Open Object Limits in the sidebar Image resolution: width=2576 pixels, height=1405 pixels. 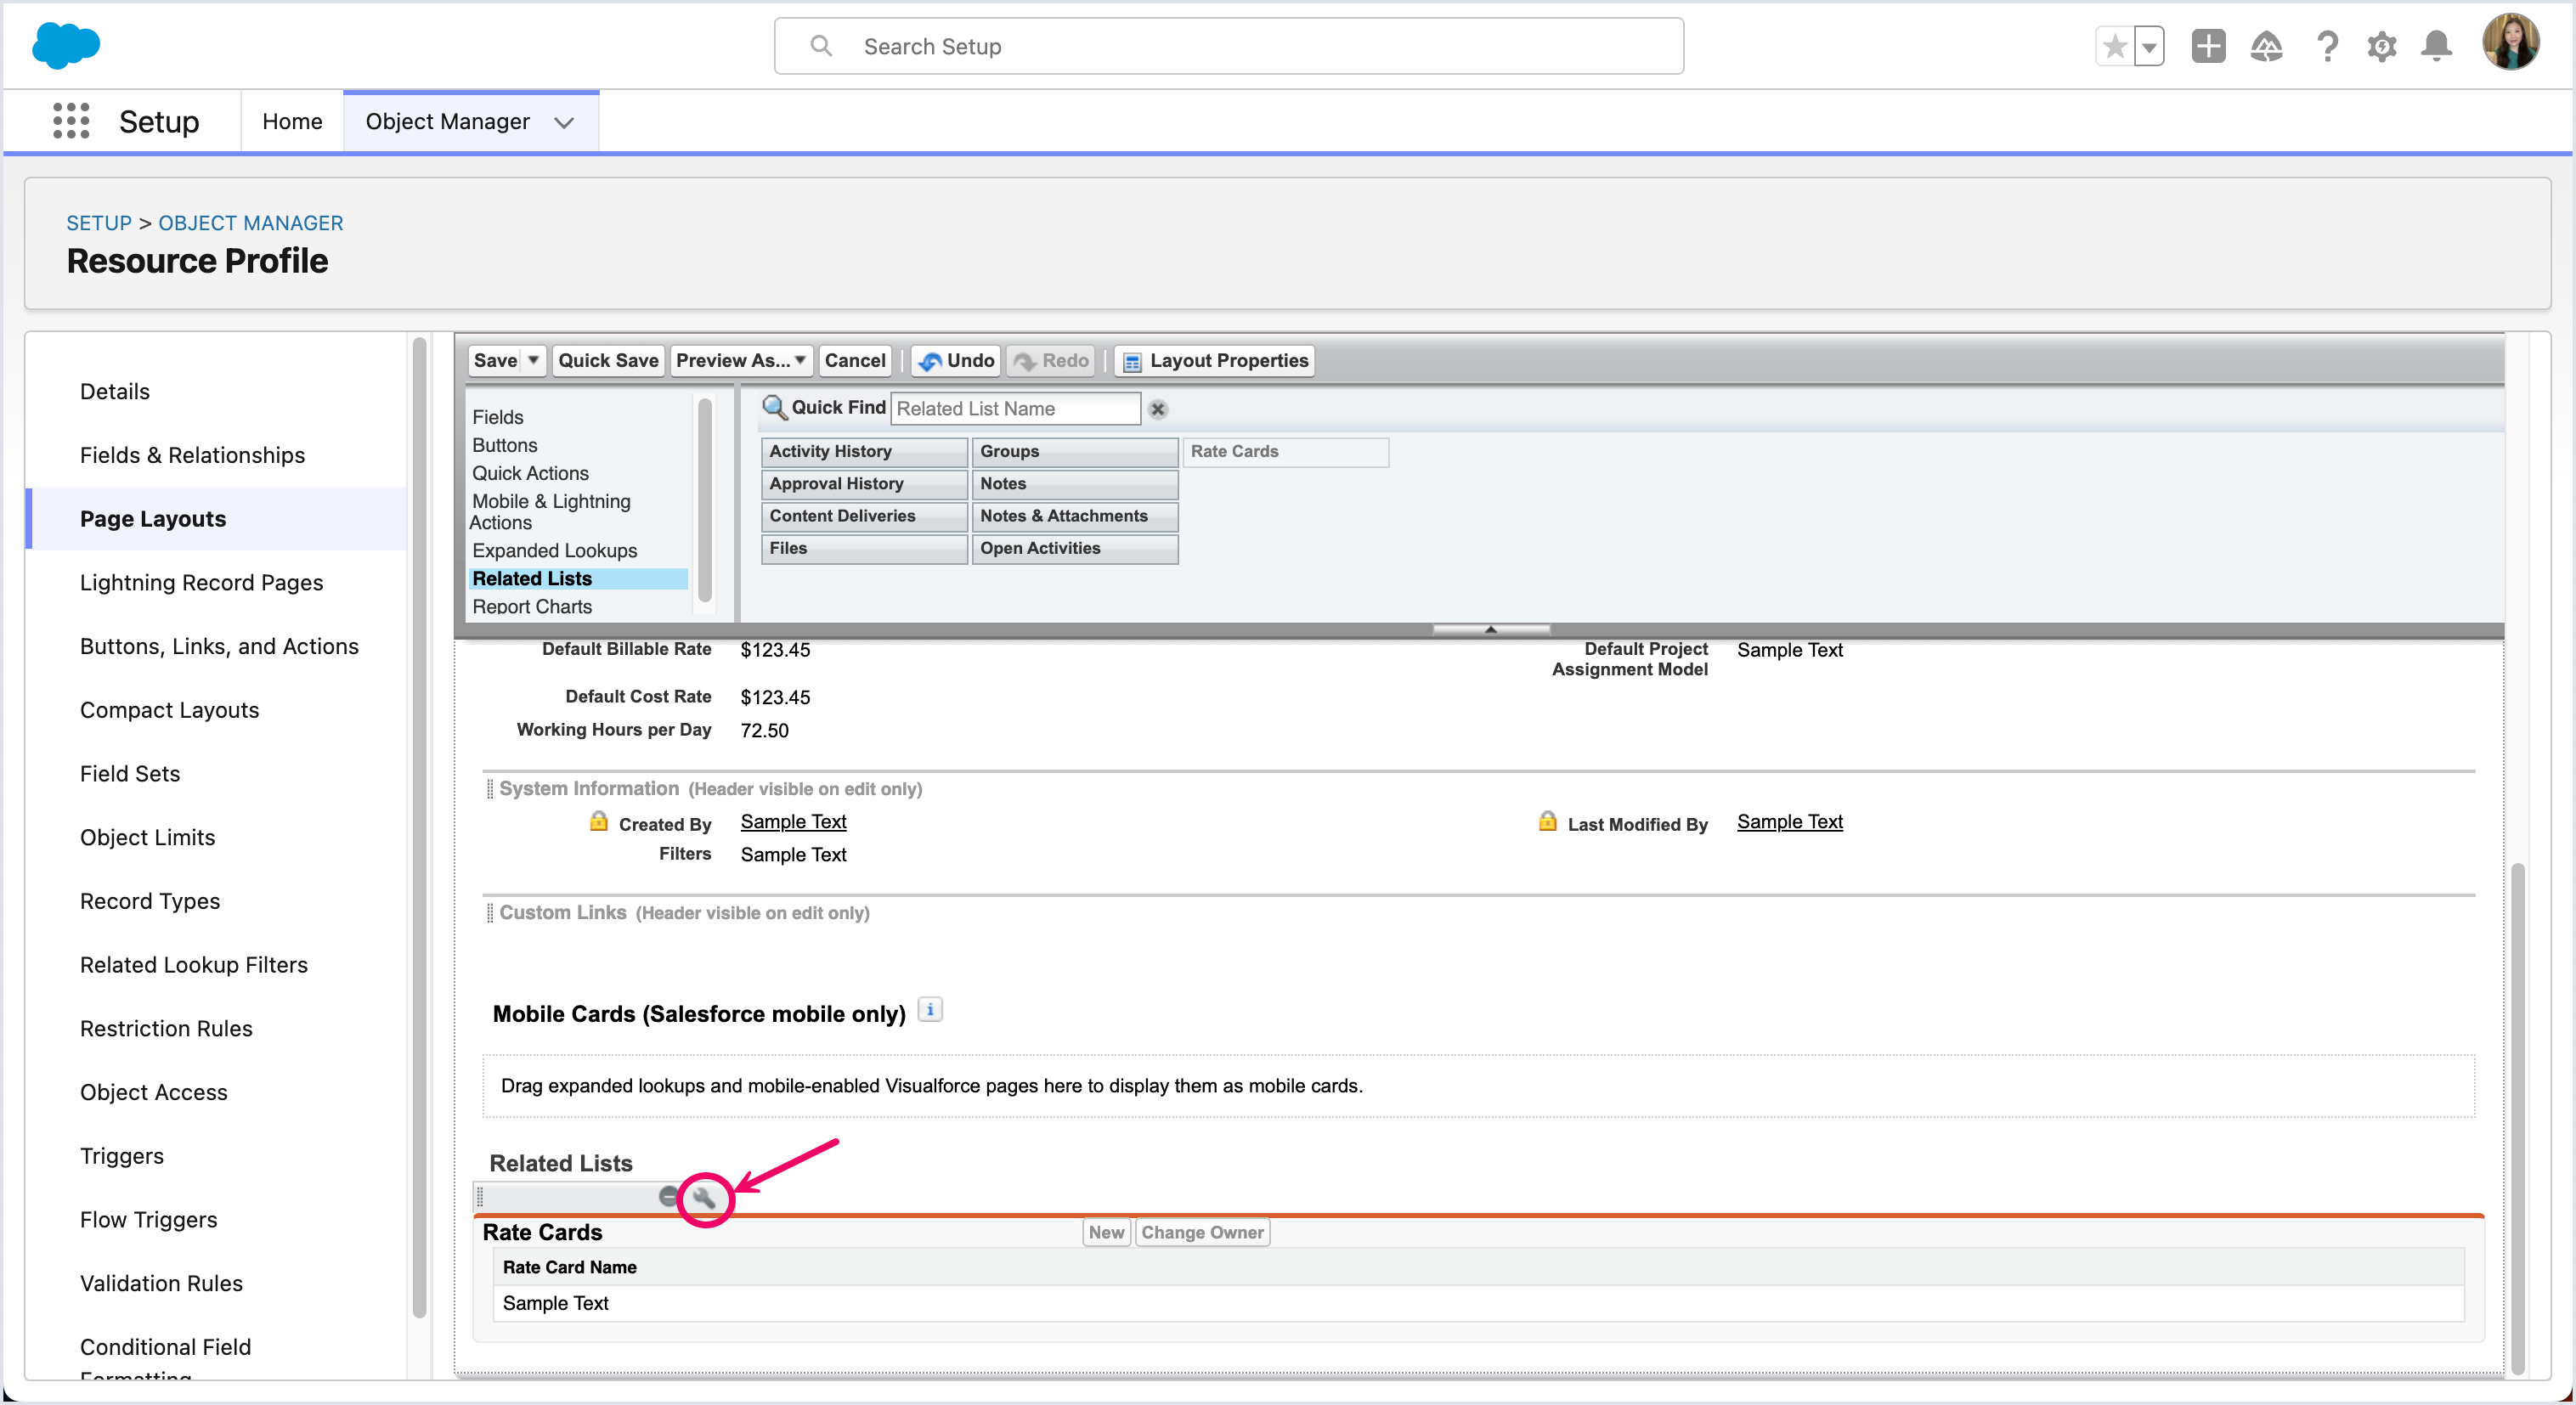point(147,837)
